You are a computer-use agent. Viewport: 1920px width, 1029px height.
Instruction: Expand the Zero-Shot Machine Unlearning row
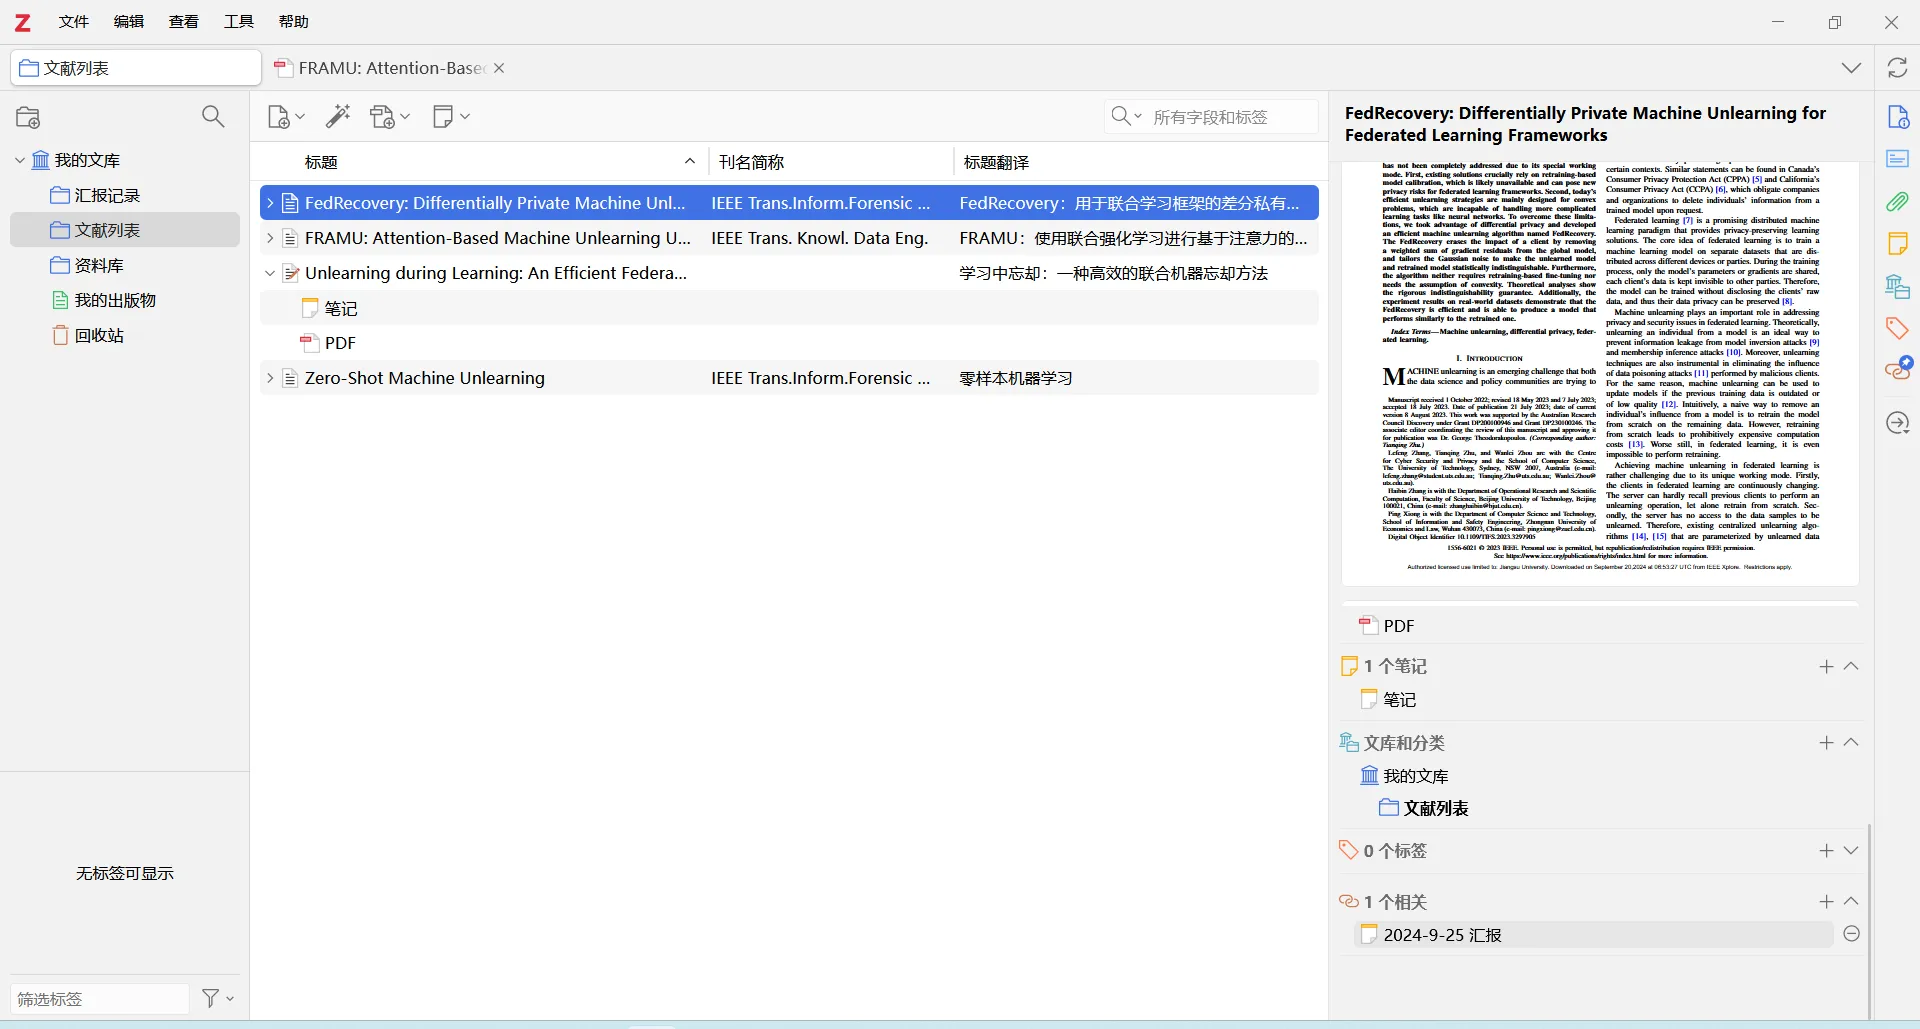tap(270, 378)
